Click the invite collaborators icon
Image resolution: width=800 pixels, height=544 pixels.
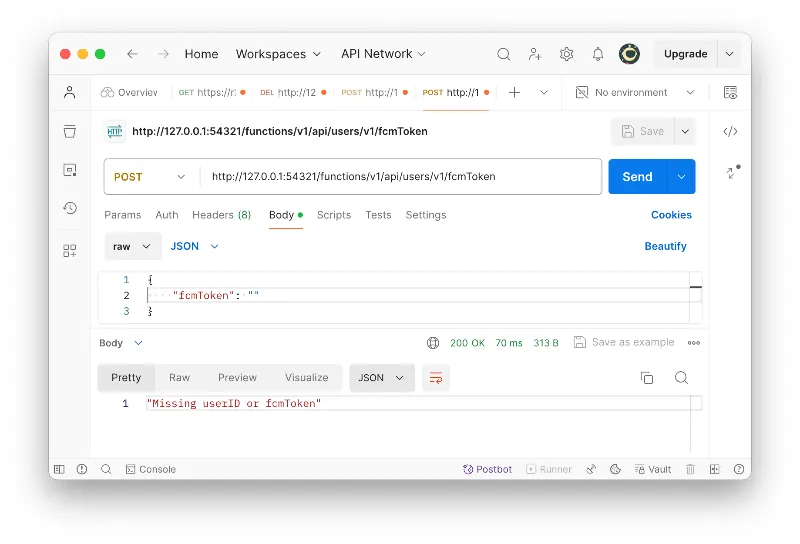[x=535, y=54]
